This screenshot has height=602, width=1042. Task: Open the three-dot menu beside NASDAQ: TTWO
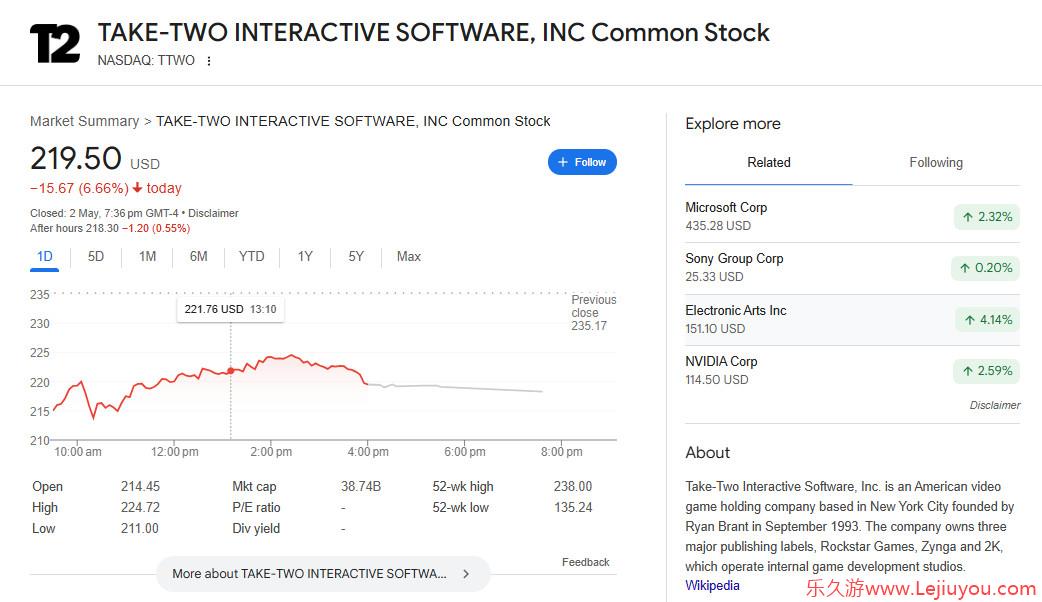tap(209, 60)
